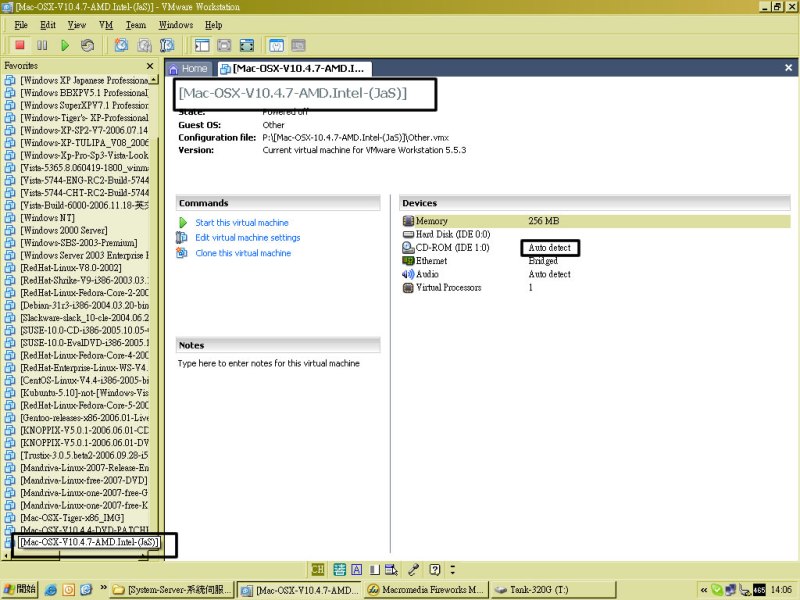Screen dimensions: 800x600
Task: Click the Revert to Snapshot toolbar icon
Action: tap(144, 45)
